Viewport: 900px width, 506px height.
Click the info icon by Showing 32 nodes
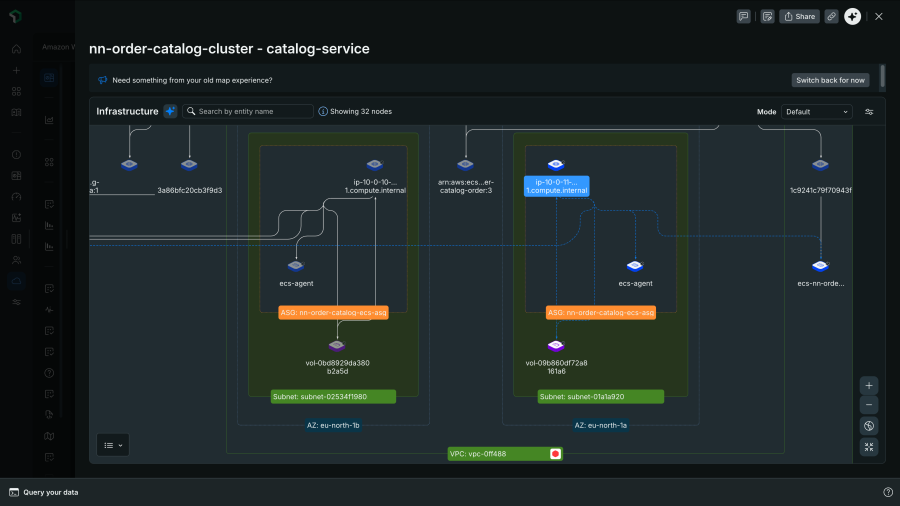click(x=323, y=111)
